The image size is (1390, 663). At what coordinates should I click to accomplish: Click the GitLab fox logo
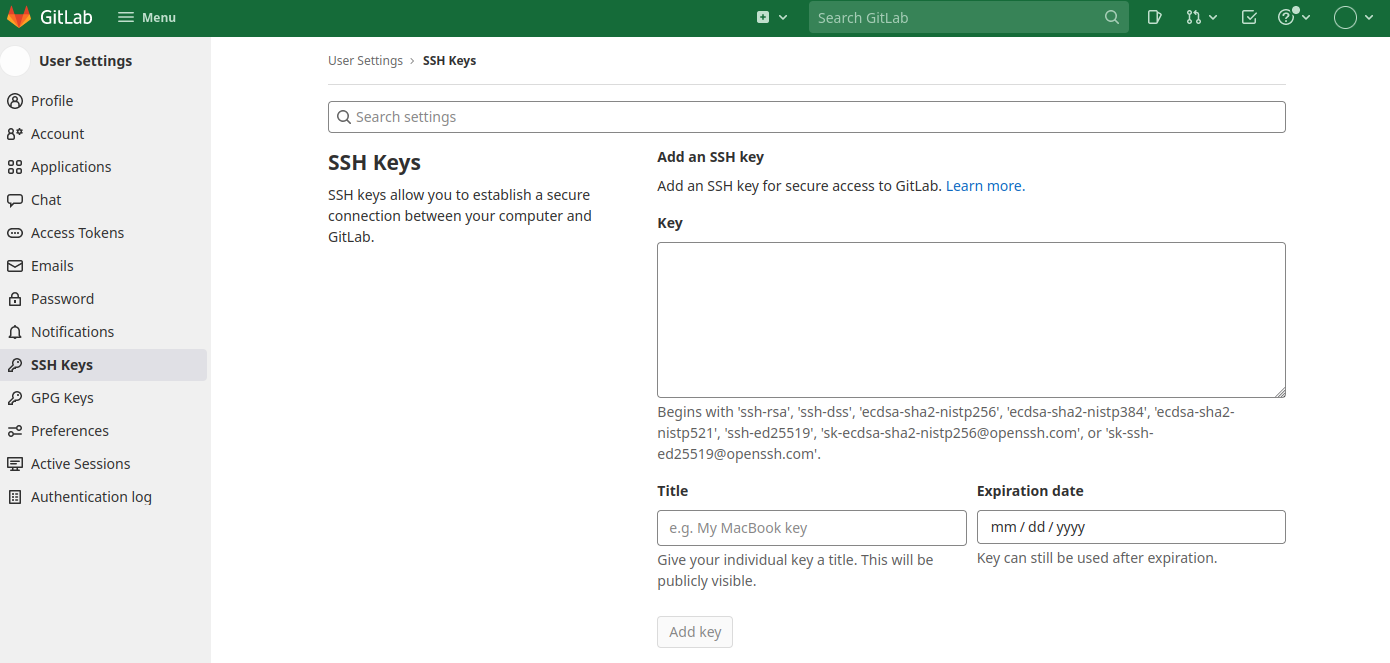tap(19, 18)
